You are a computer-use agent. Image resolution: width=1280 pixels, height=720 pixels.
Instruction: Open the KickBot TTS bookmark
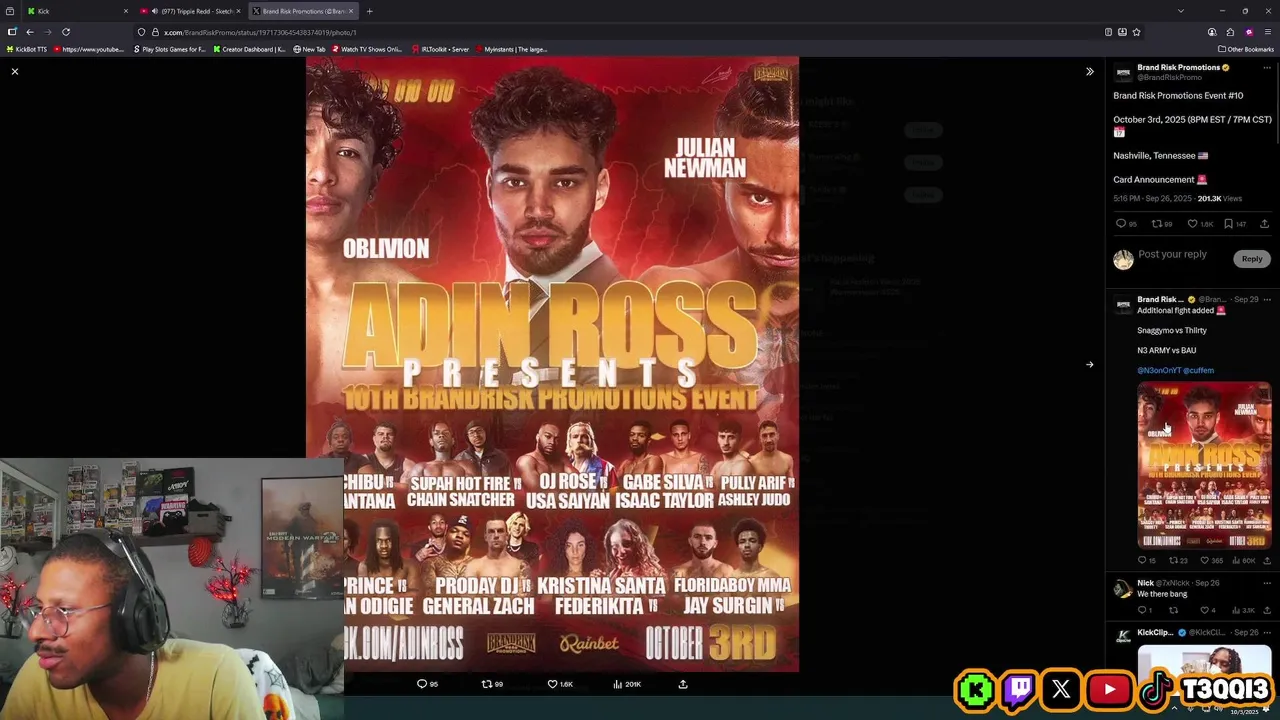click(27, 49)
